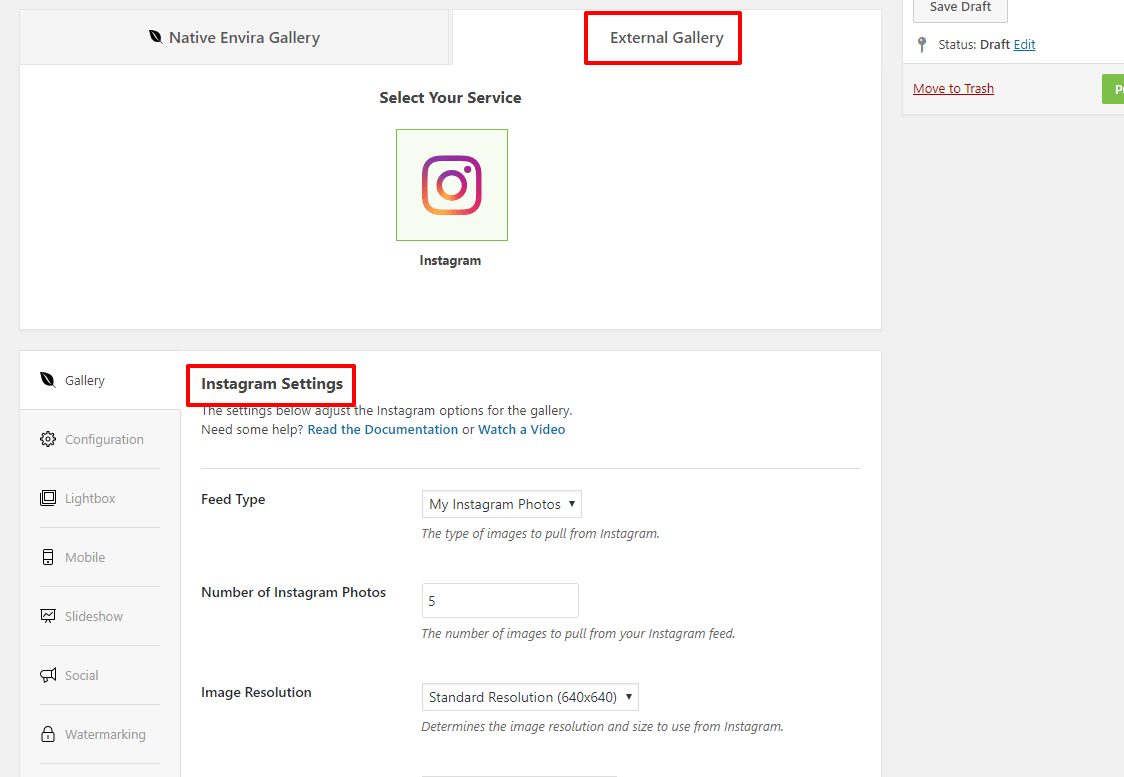Click the Watermarking lock icon

(x=48, y=734)
